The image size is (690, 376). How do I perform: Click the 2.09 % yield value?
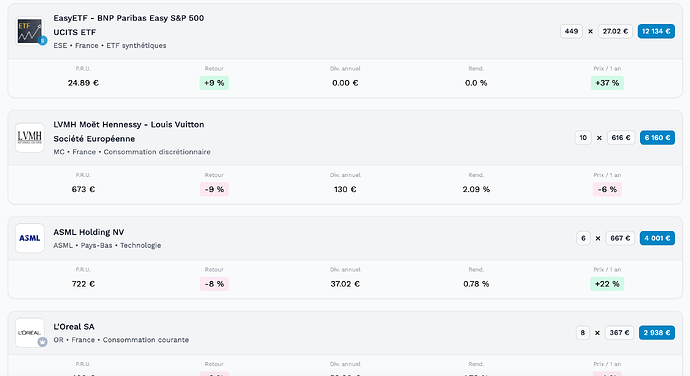476,189
